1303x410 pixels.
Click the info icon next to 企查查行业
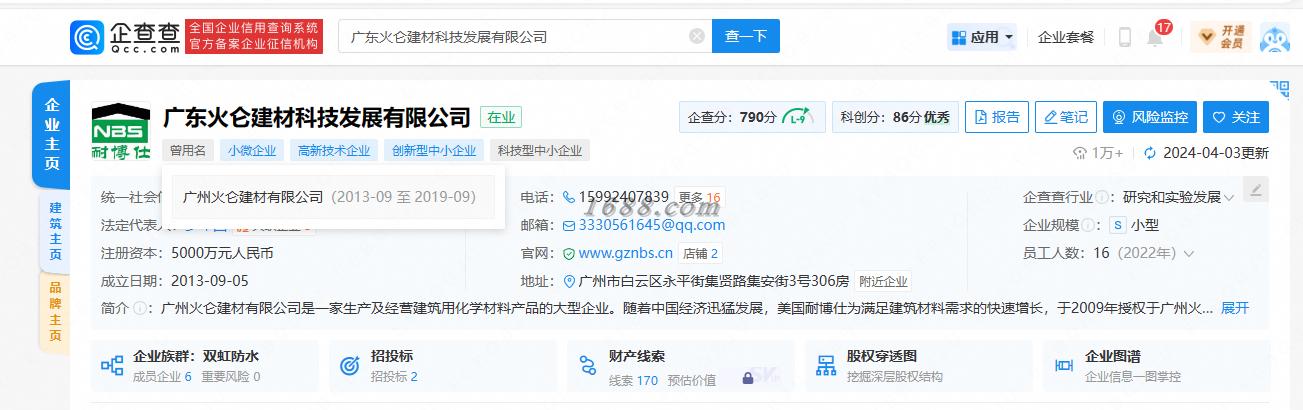coord(1101,197)
